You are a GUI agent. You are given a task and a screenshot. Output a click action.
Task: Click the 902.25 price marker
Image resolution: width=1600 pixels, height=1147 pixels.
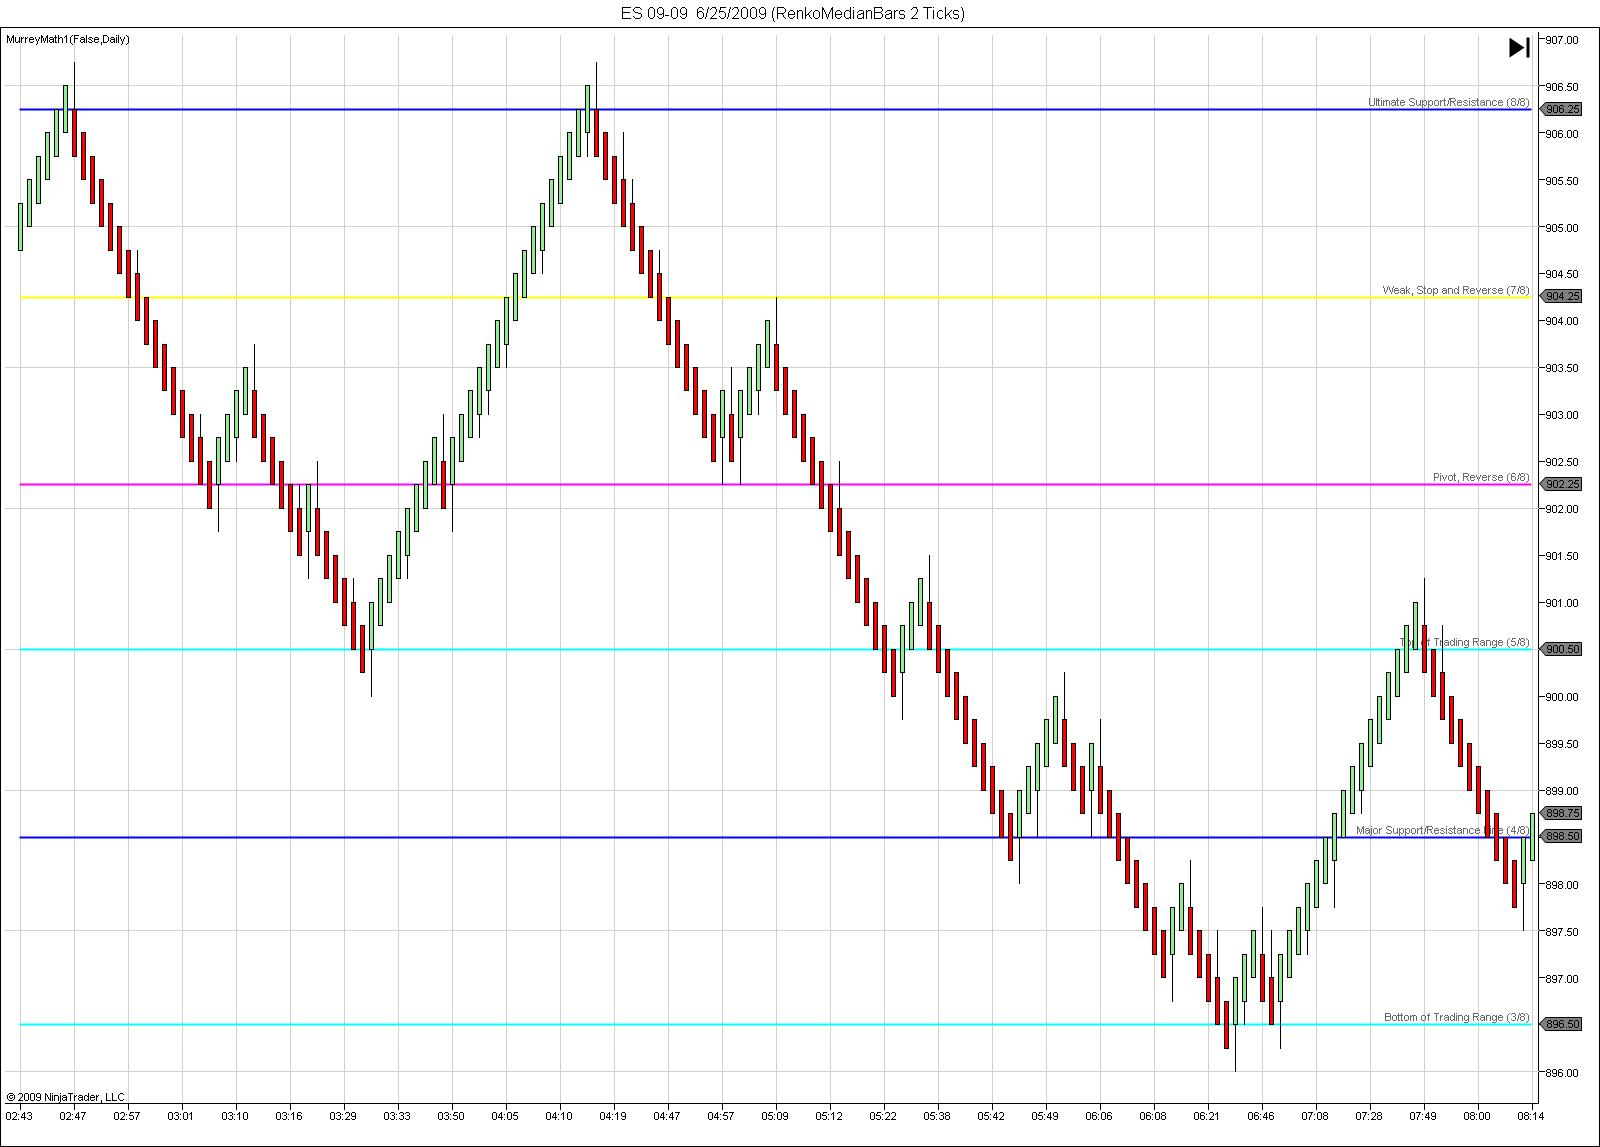1562,484
